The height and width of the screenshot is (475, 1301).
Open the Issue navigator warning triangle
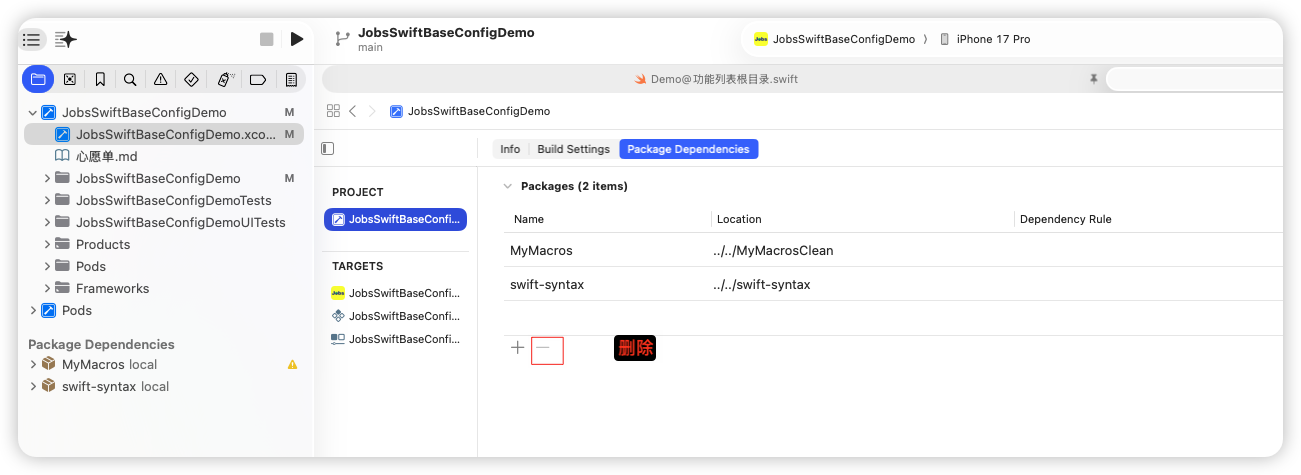pyautogui.click(x=161, y=79)
